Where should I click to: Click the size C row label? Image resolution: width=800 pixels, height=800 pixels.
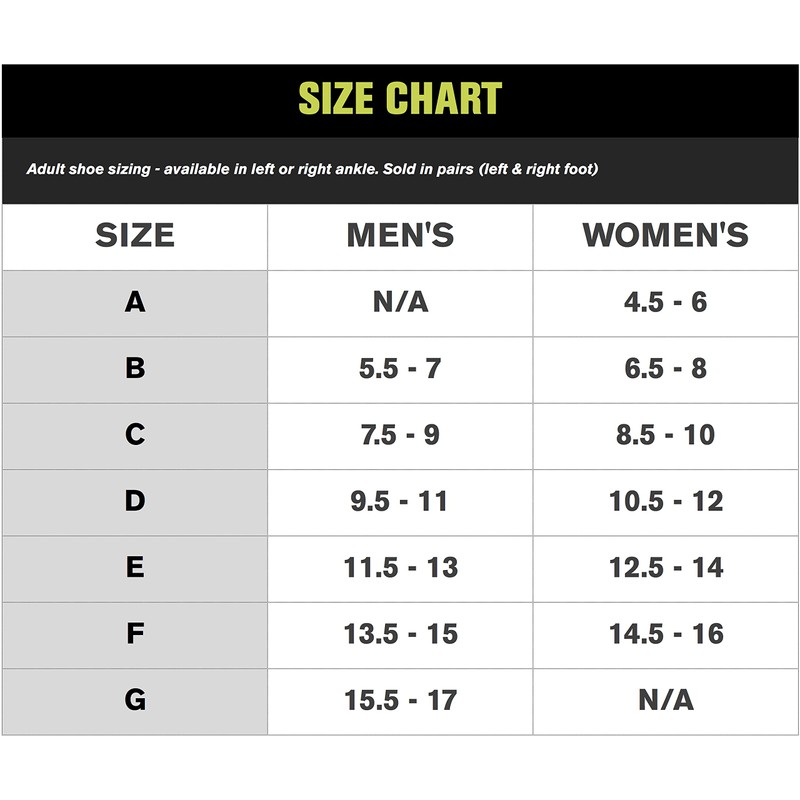135,435
